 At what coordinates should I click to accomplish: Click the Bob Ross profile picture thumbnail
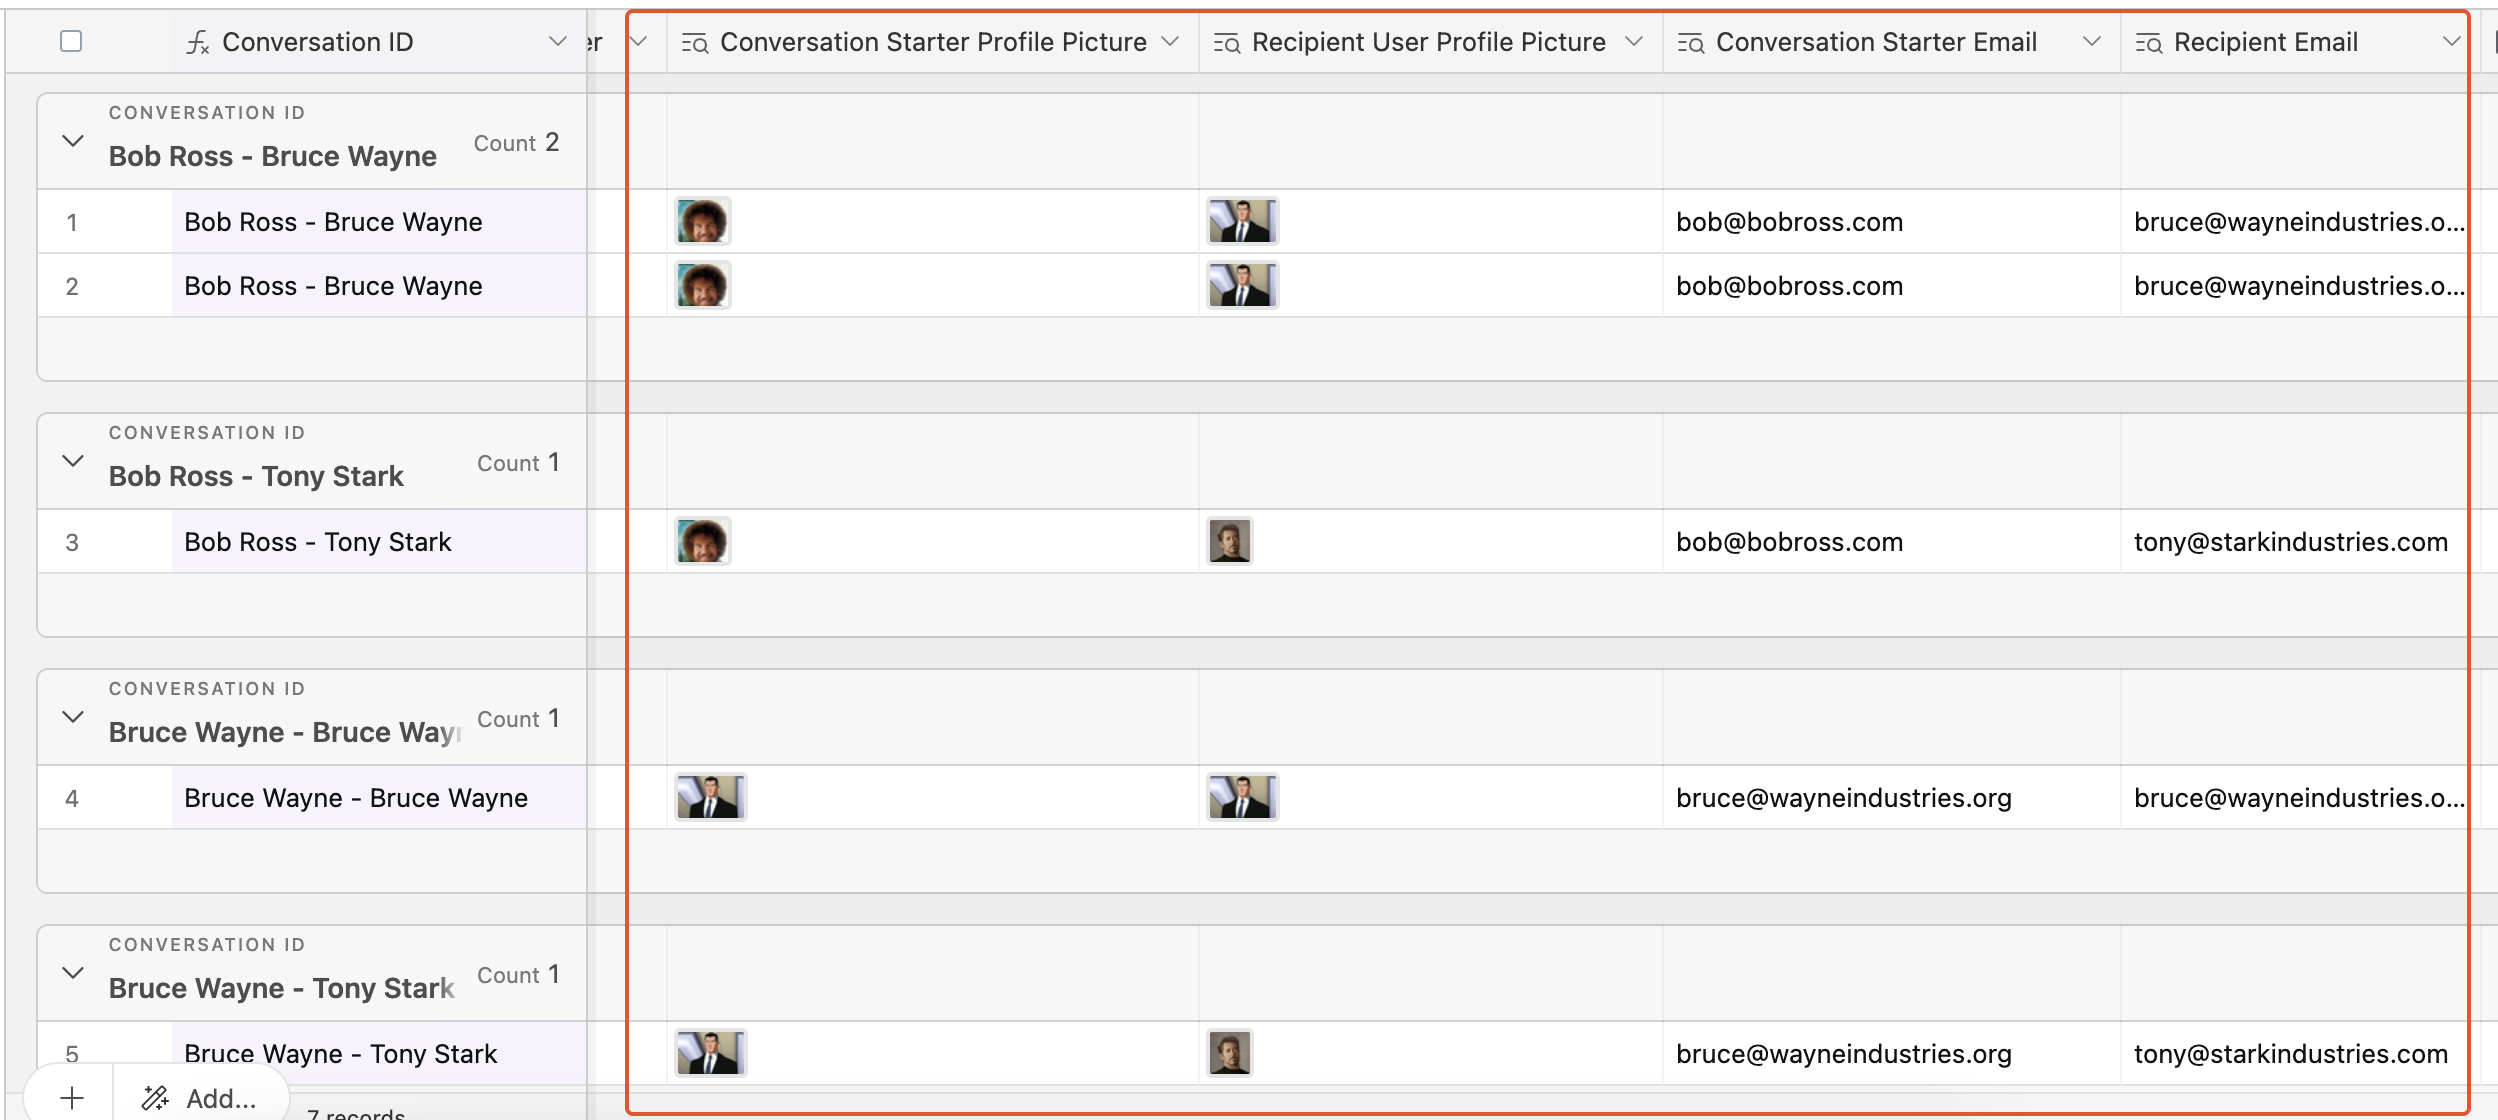(703, 221)
